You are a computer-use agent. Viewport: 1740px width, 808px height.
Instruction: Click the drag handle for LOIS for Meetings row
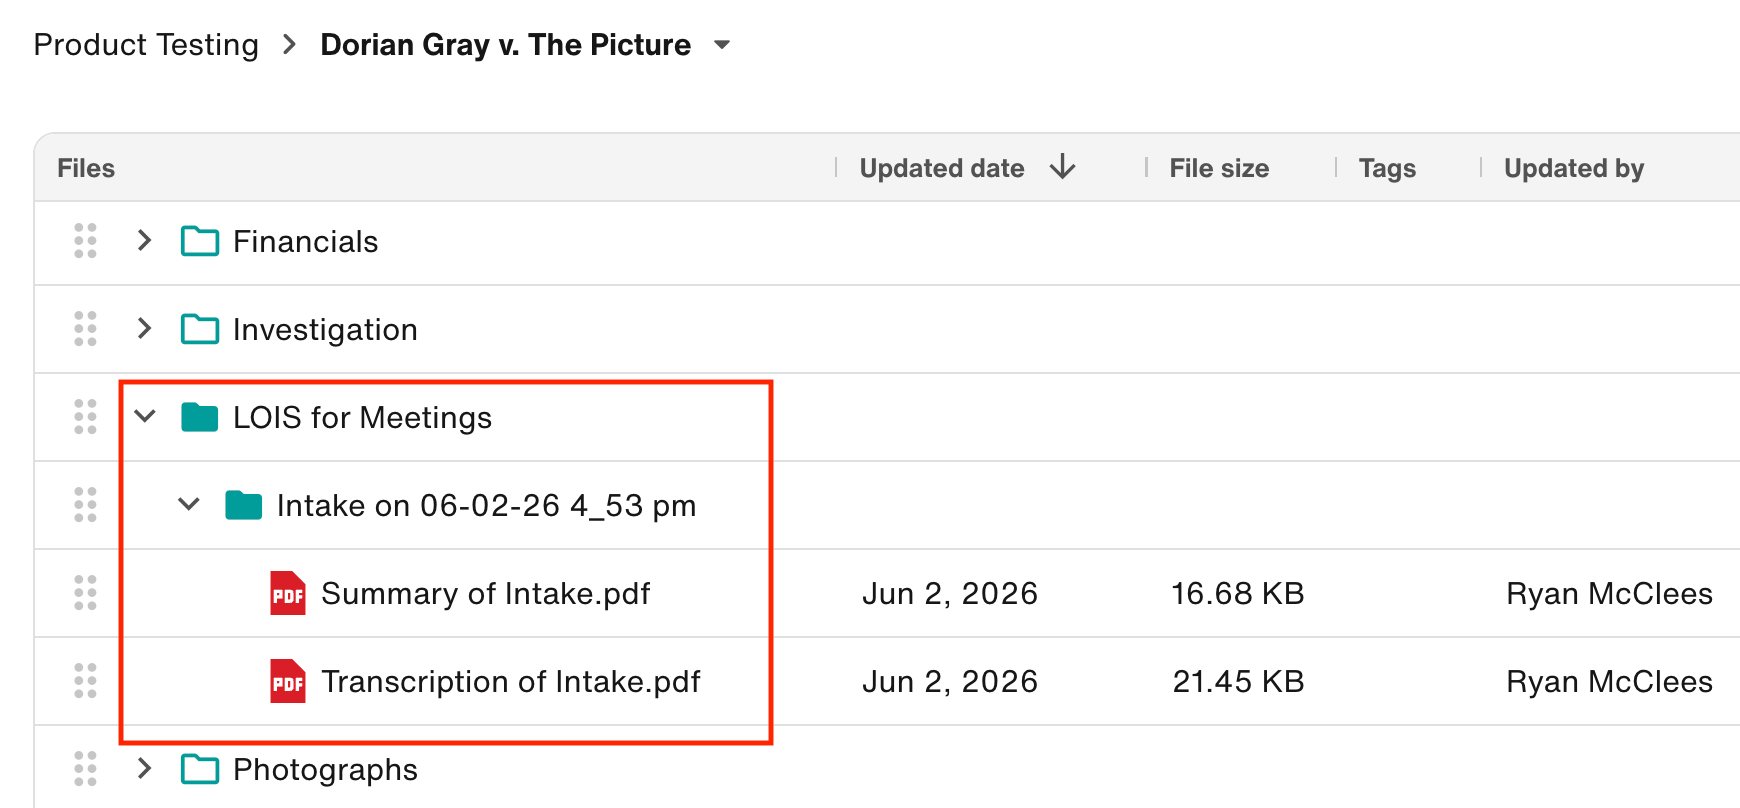pyautogui.click(x=86, y=417)
